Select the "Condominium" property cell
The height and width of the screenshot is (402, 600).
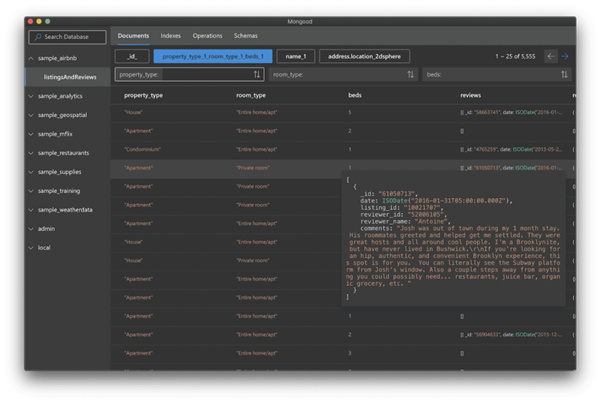(142, 150)
